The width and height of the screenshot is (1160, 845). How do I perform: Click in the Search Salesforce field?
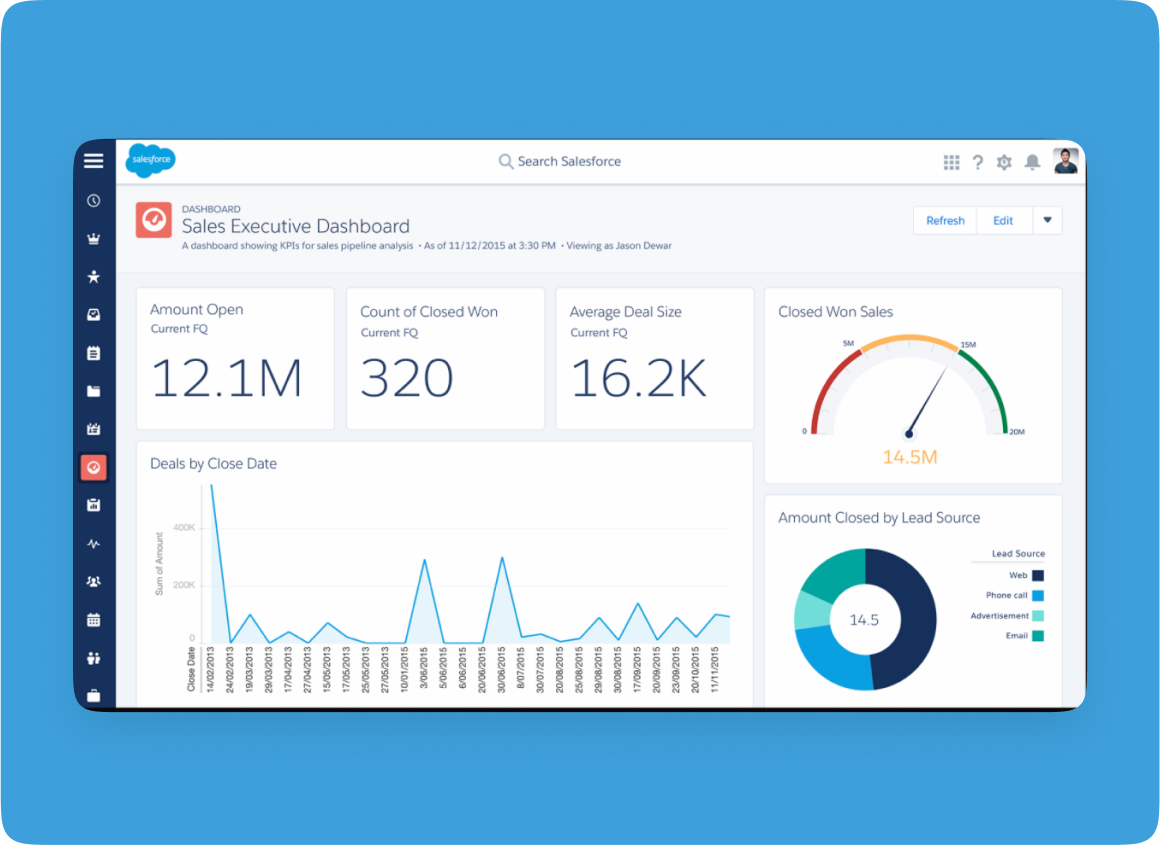pyautogui.click(x=568, y=161)
